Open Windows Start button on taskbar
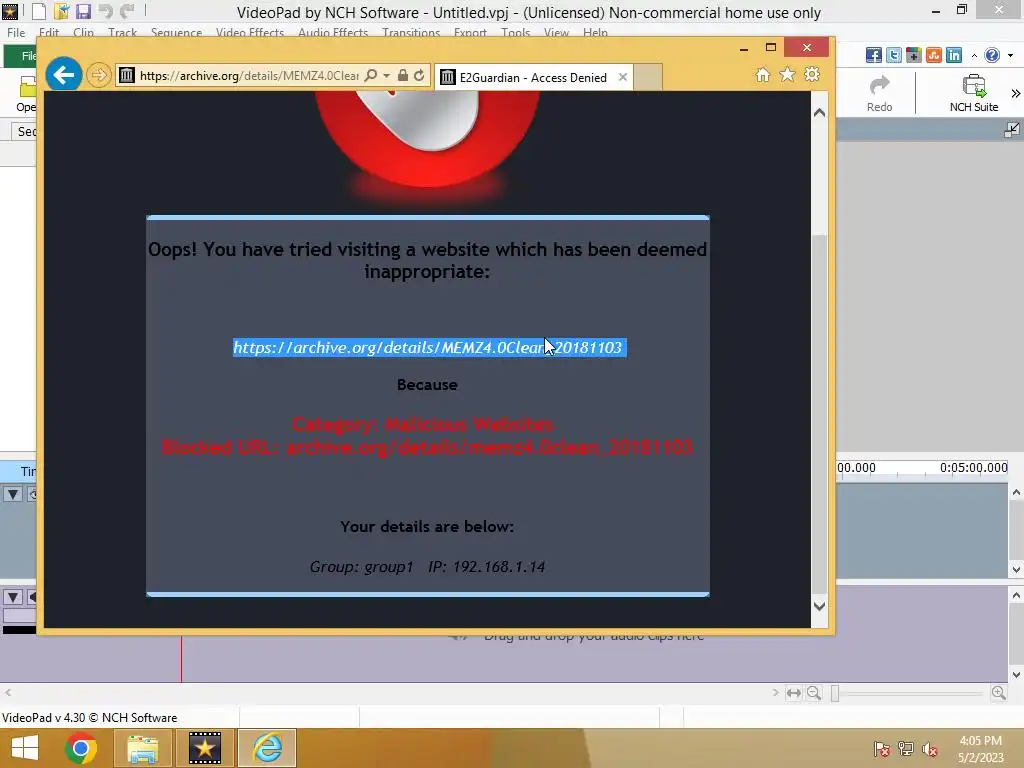This screenshot has height=768, width=1024. (24, 748)
